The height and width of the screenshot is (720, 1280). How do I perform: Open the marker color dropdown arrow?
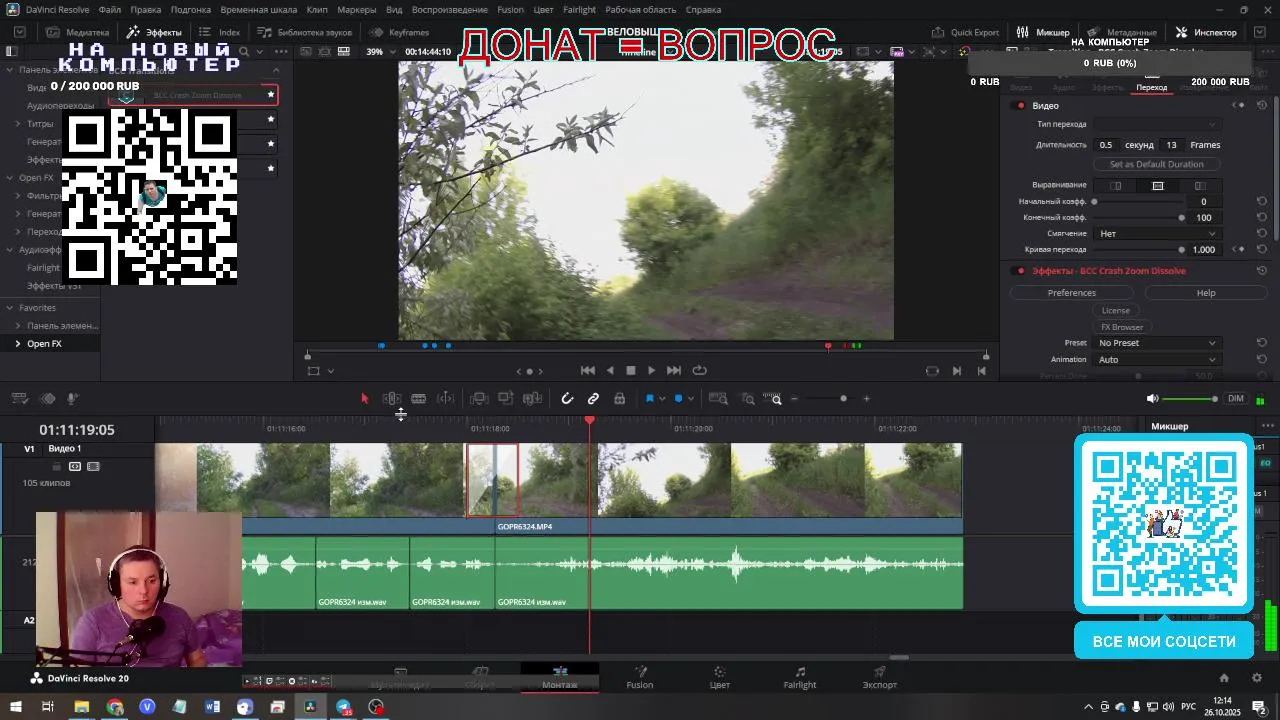[x=690, y=399]
